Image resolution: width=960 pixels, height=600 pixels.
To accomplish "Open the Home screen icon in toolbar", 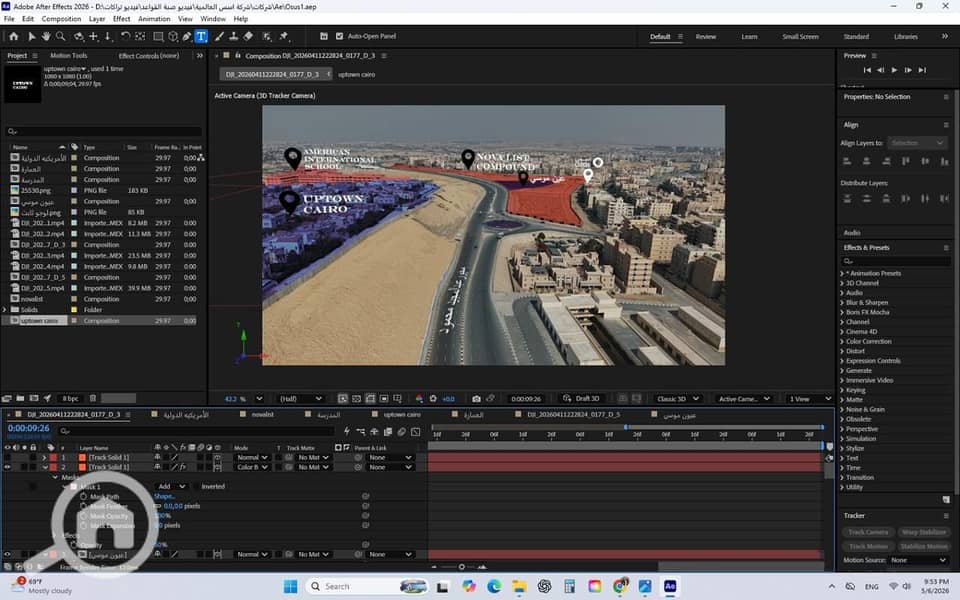I will tap(13, 37).
